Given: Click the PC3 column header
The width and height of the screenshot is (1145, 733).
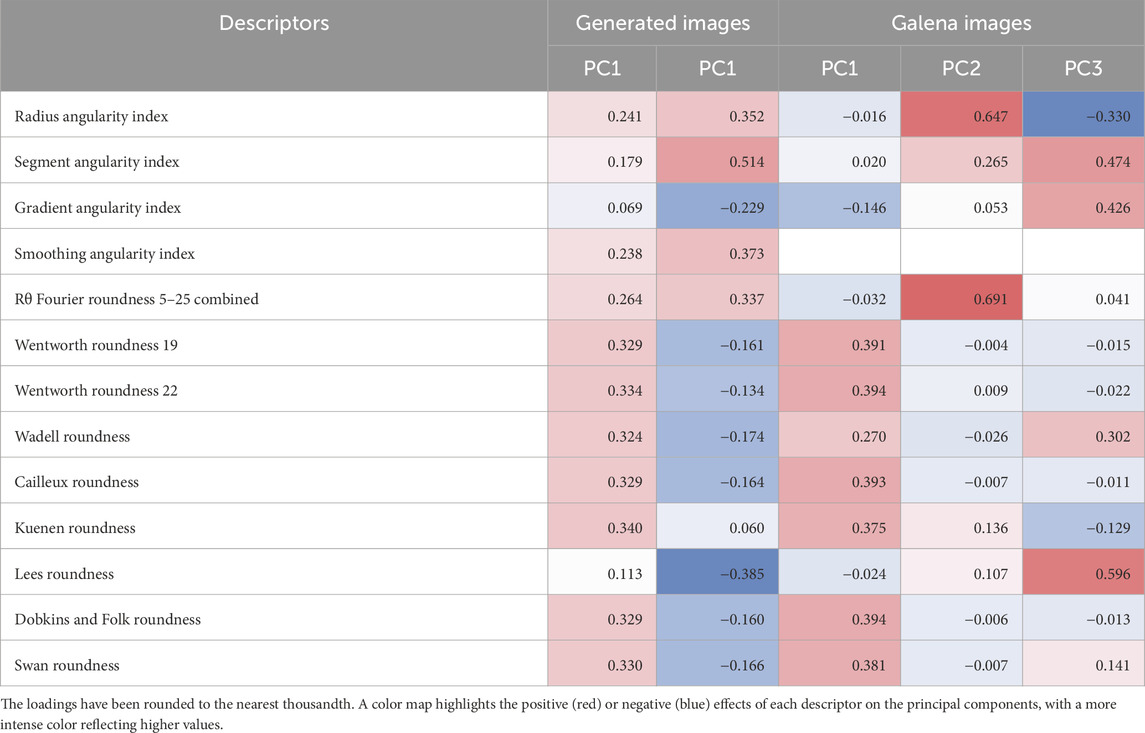Looking at the screenshot, I should [x=1083, y=69].
